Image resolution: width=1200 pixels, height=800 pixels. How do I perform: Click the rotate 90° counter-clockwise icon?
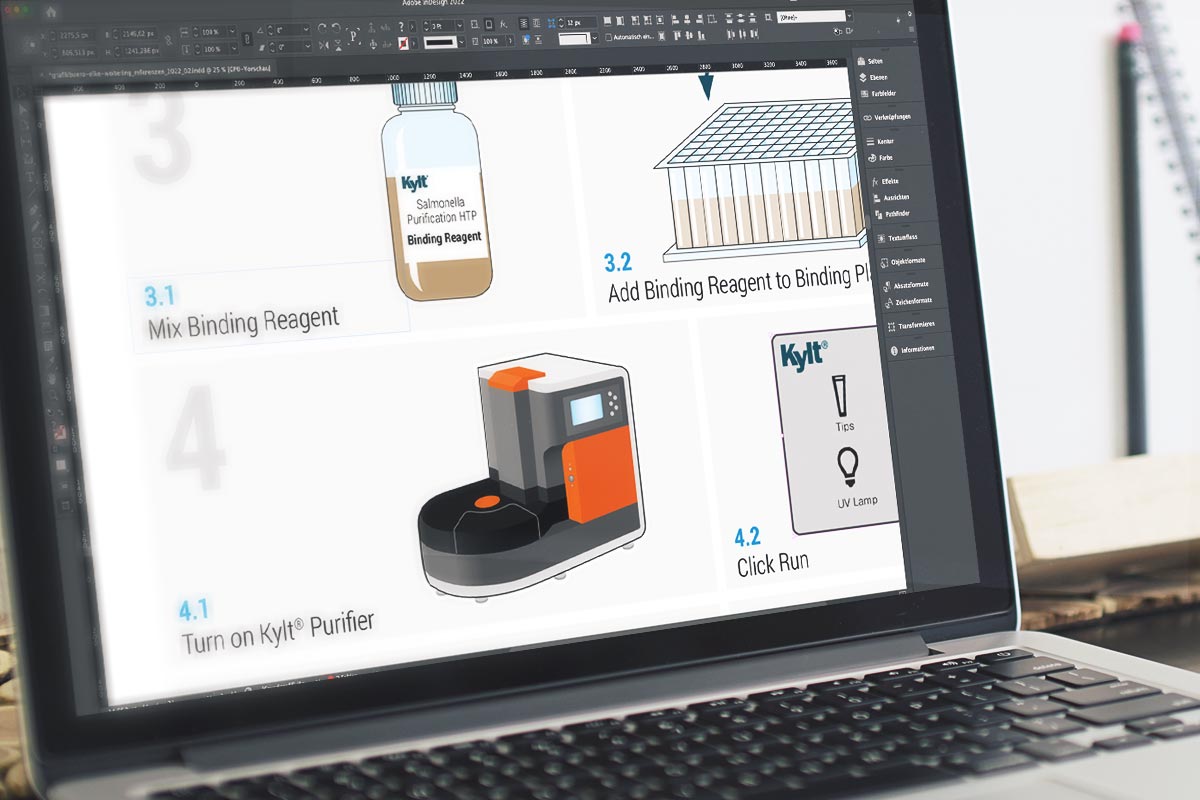click(336, 28)
